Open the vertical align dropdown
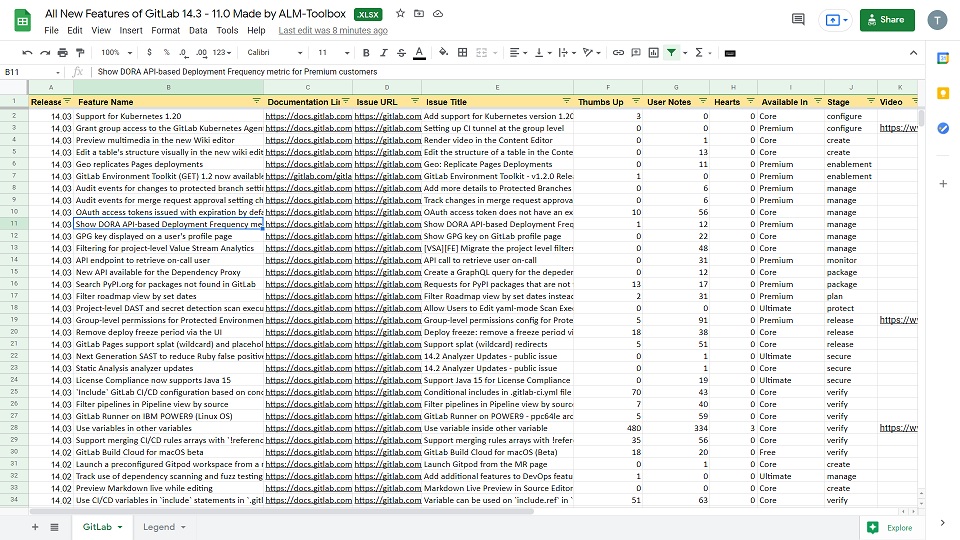This screenshot has height=540, width=960. pos(542,53)
